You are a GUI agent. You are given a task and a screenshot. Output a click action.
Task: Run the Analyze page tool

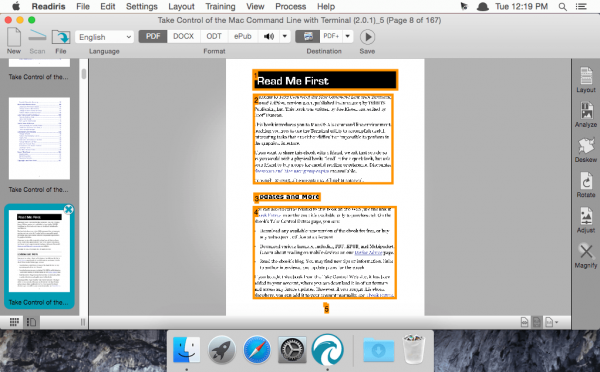[x=586, y=111]
